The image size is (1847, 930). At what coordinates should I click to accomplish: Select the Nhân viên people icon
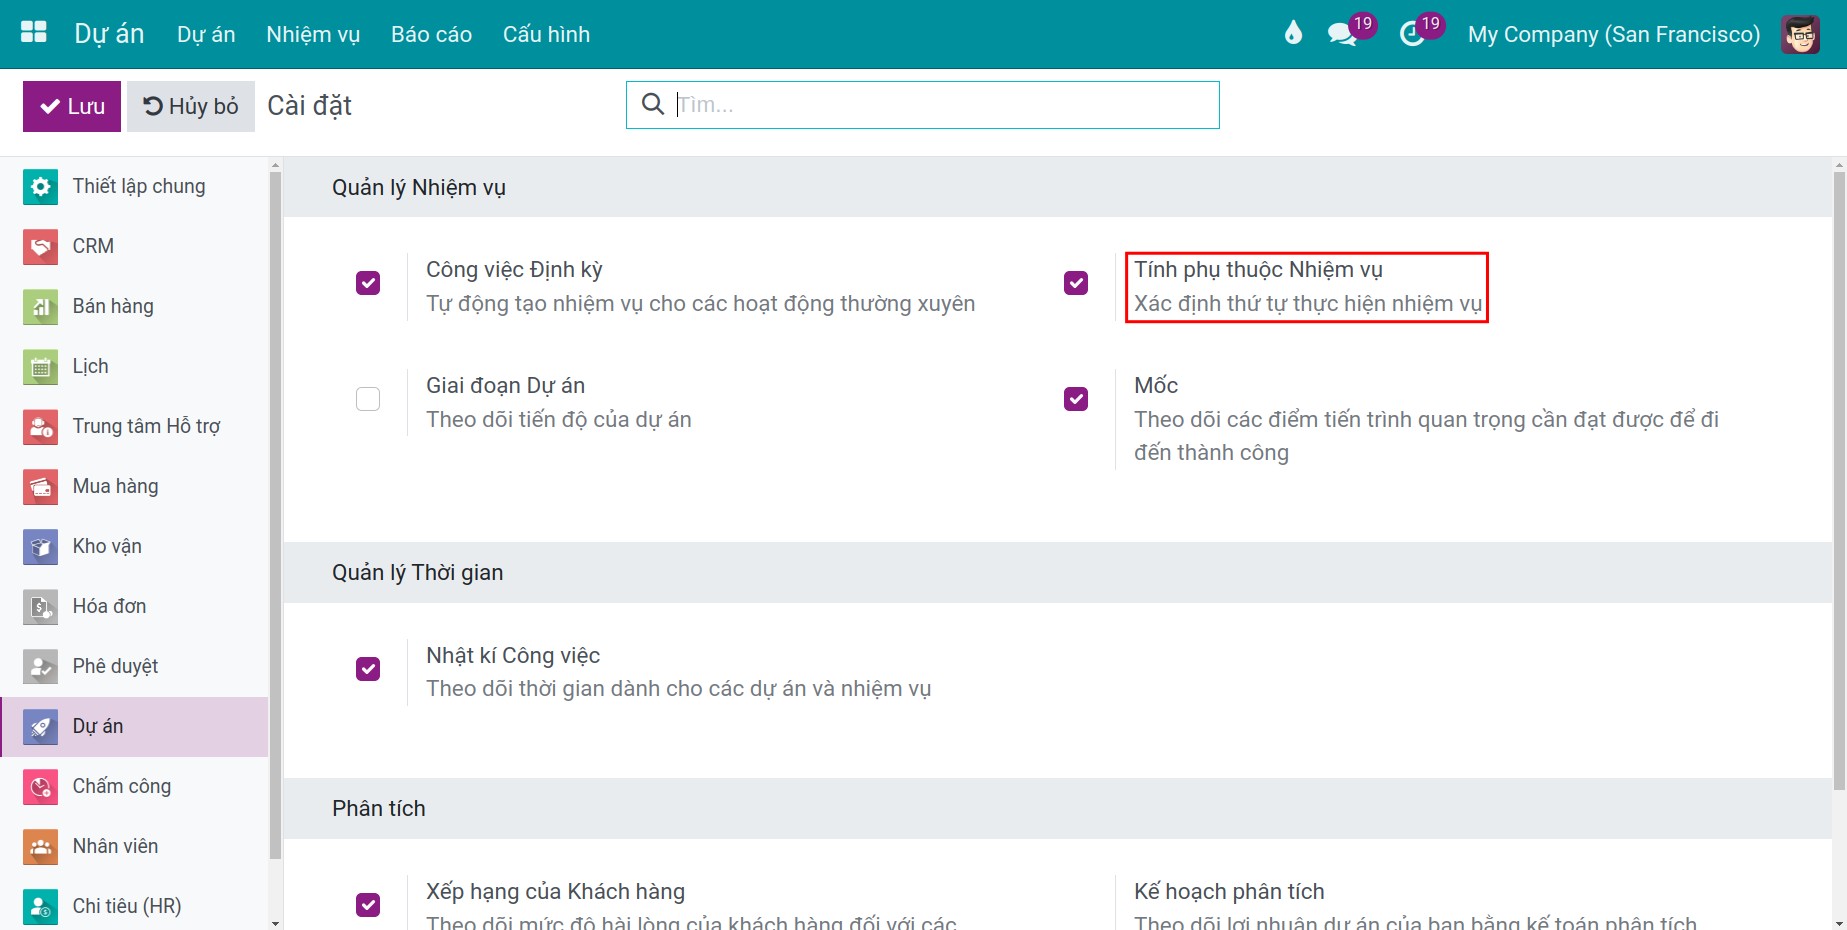pyautogui.click(x=40, y=847)
